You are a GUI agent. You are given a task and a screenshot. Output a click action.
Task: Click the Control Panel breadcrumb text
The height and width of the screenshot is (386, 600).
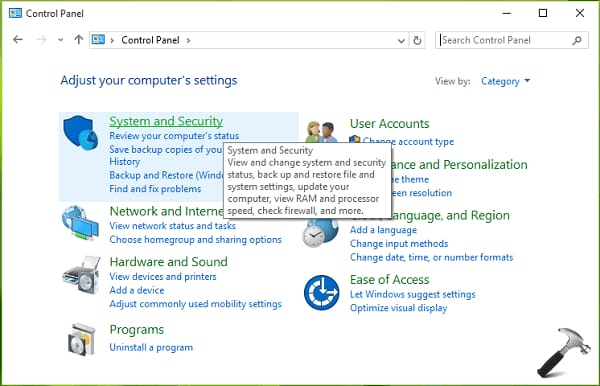click(150, 40)
